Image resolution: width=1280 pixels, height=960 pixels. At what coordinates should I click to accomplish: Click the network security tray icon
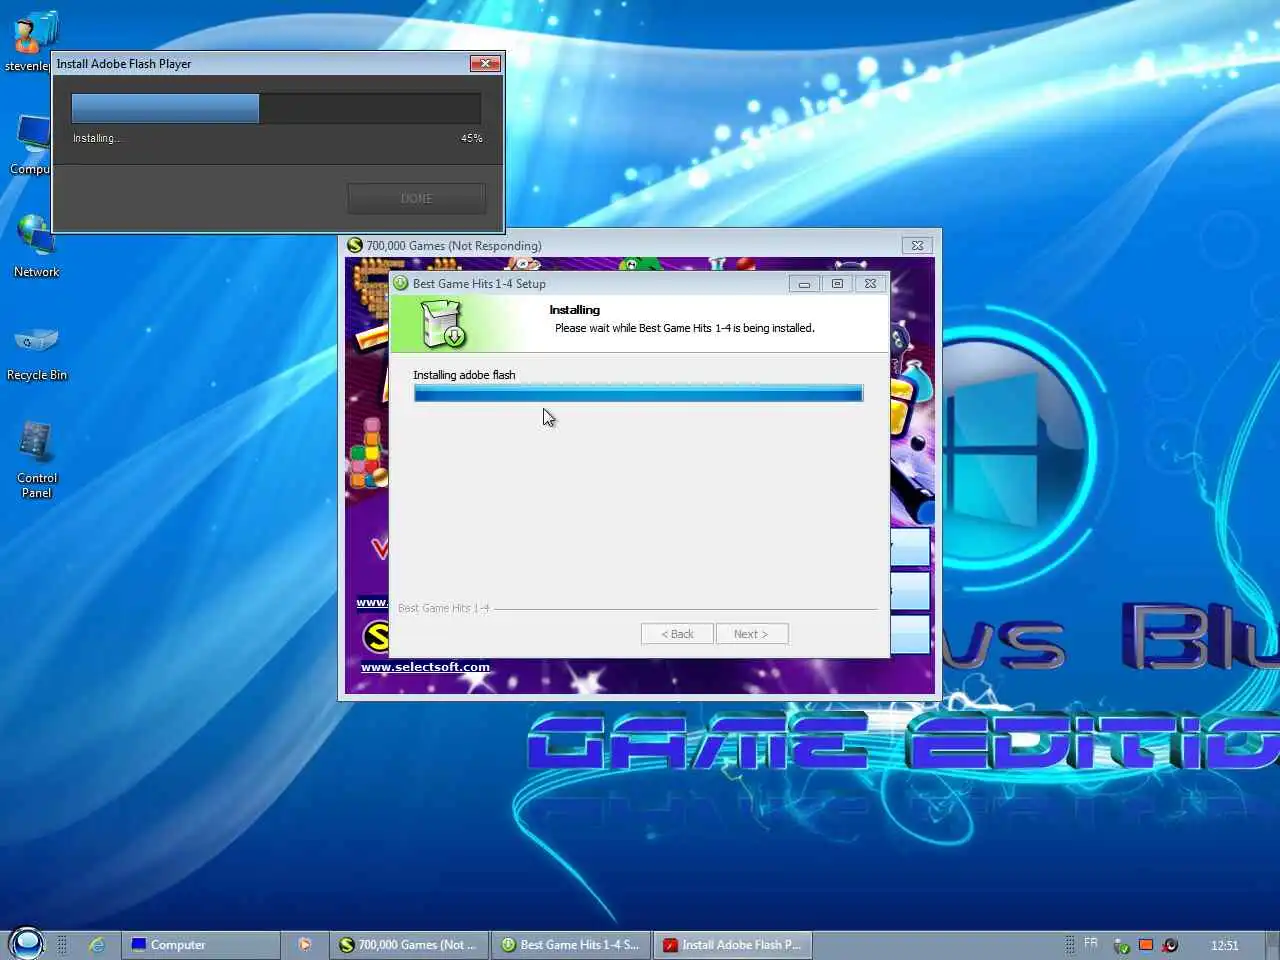[x=1122, y=945]
